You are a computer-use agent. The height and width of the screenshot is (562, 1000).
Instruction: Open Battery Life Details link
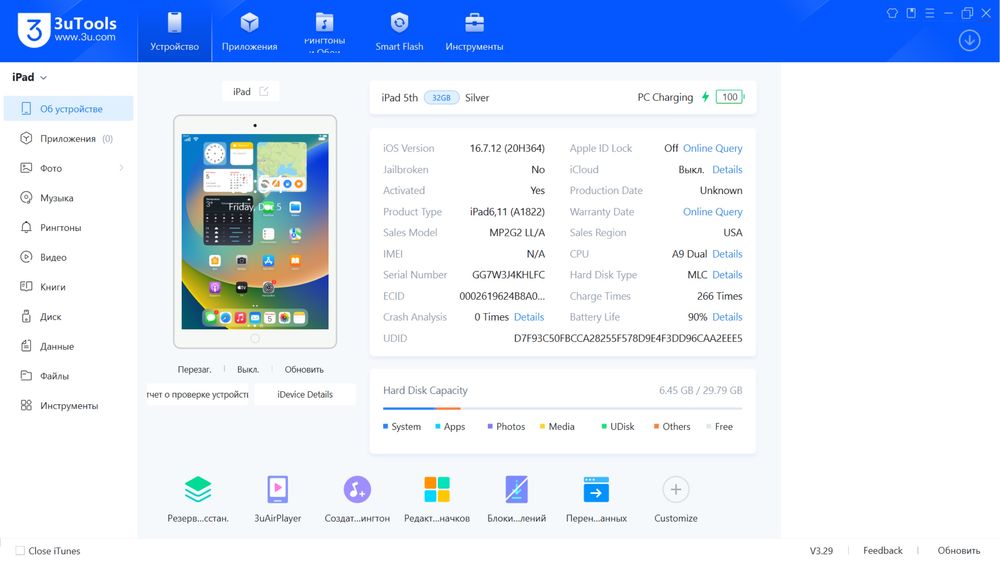pos(727,317)
